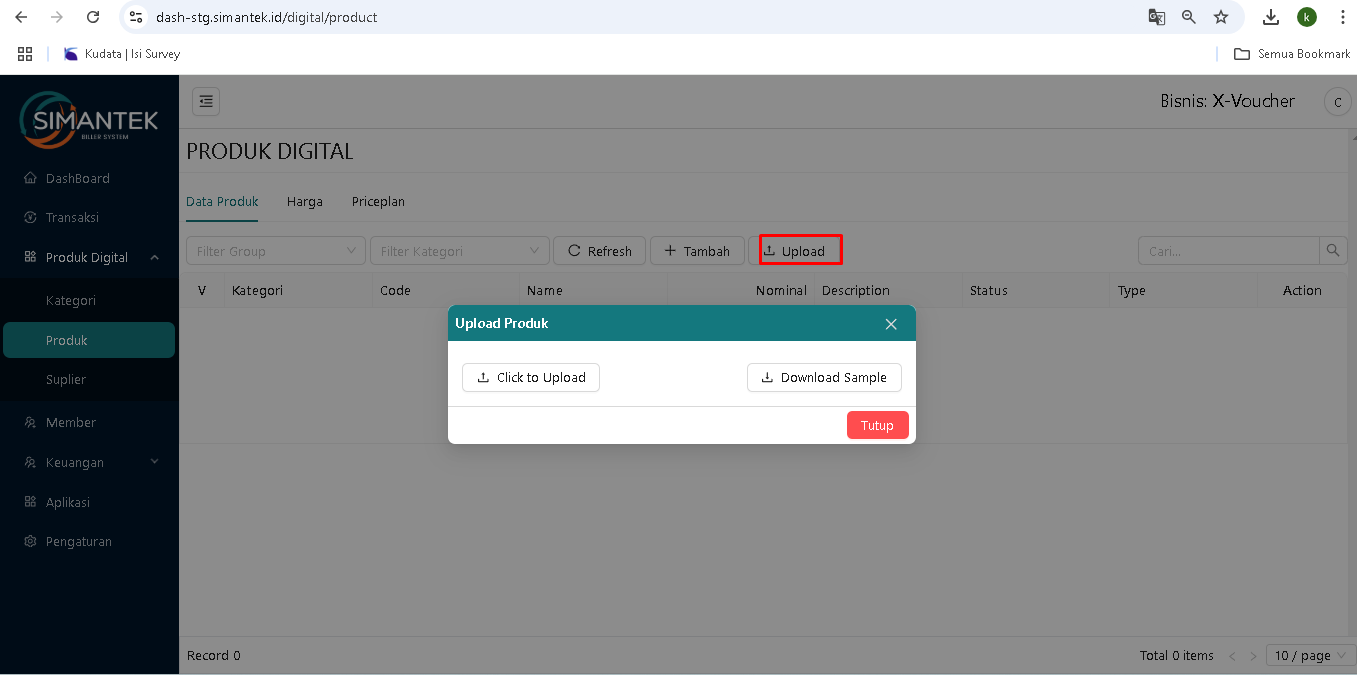Open browser downloads icon
Image resolution: width=1357 pixels, height=675 pixels.
point(1271,17)
